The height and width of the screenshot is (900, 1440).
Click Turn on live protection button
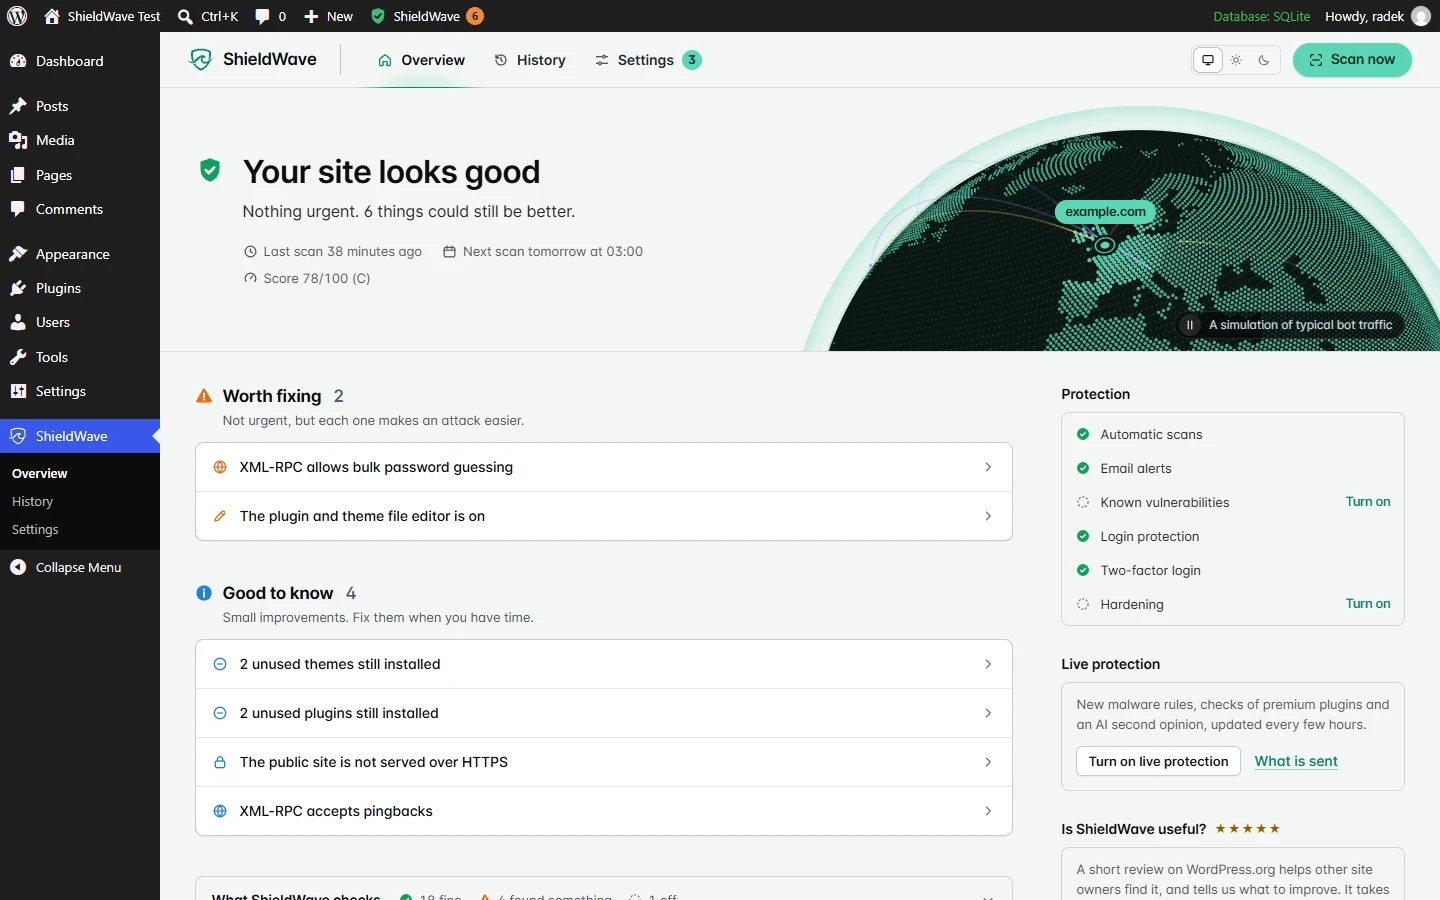[1158, 761]
